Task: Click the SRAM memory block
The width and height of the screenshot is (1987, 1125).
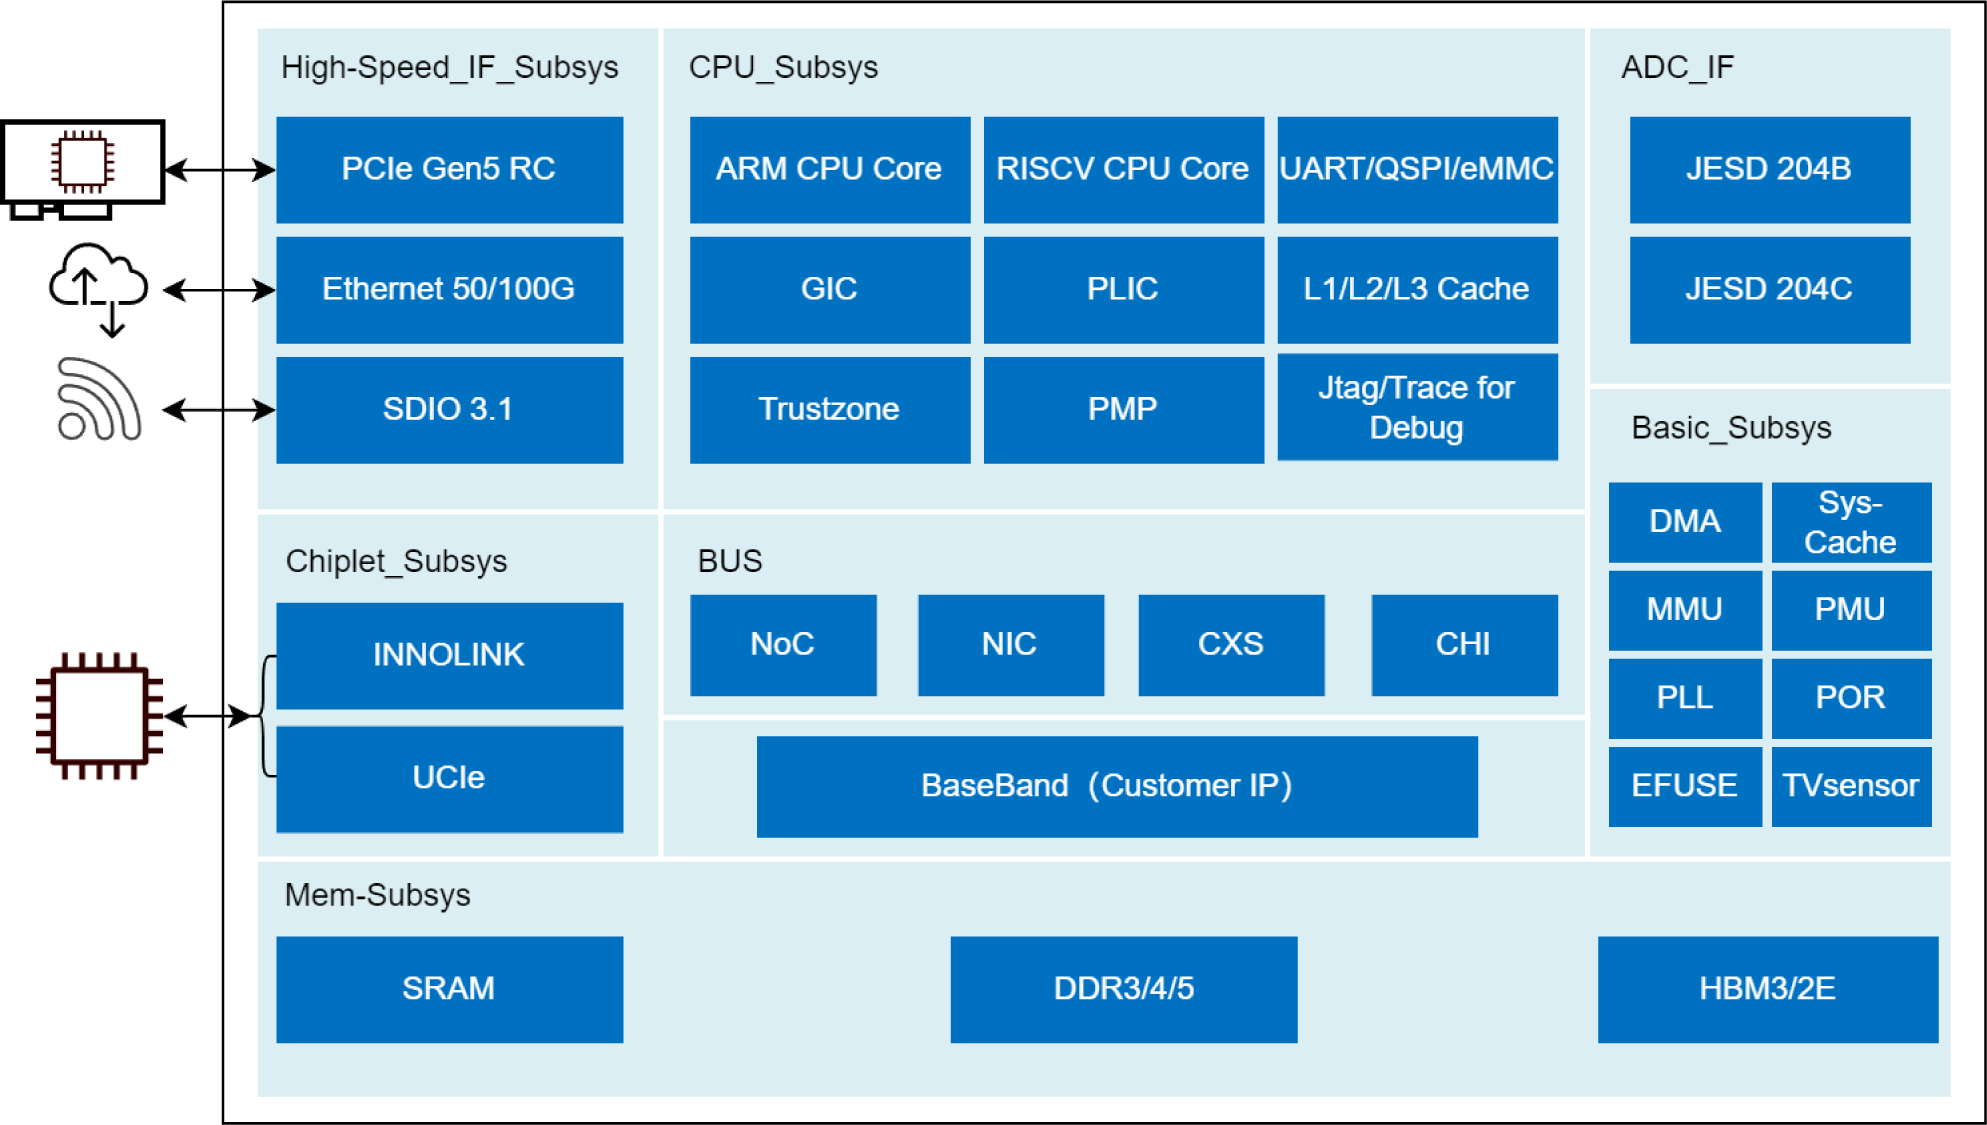Action: [x=449, y=989]
